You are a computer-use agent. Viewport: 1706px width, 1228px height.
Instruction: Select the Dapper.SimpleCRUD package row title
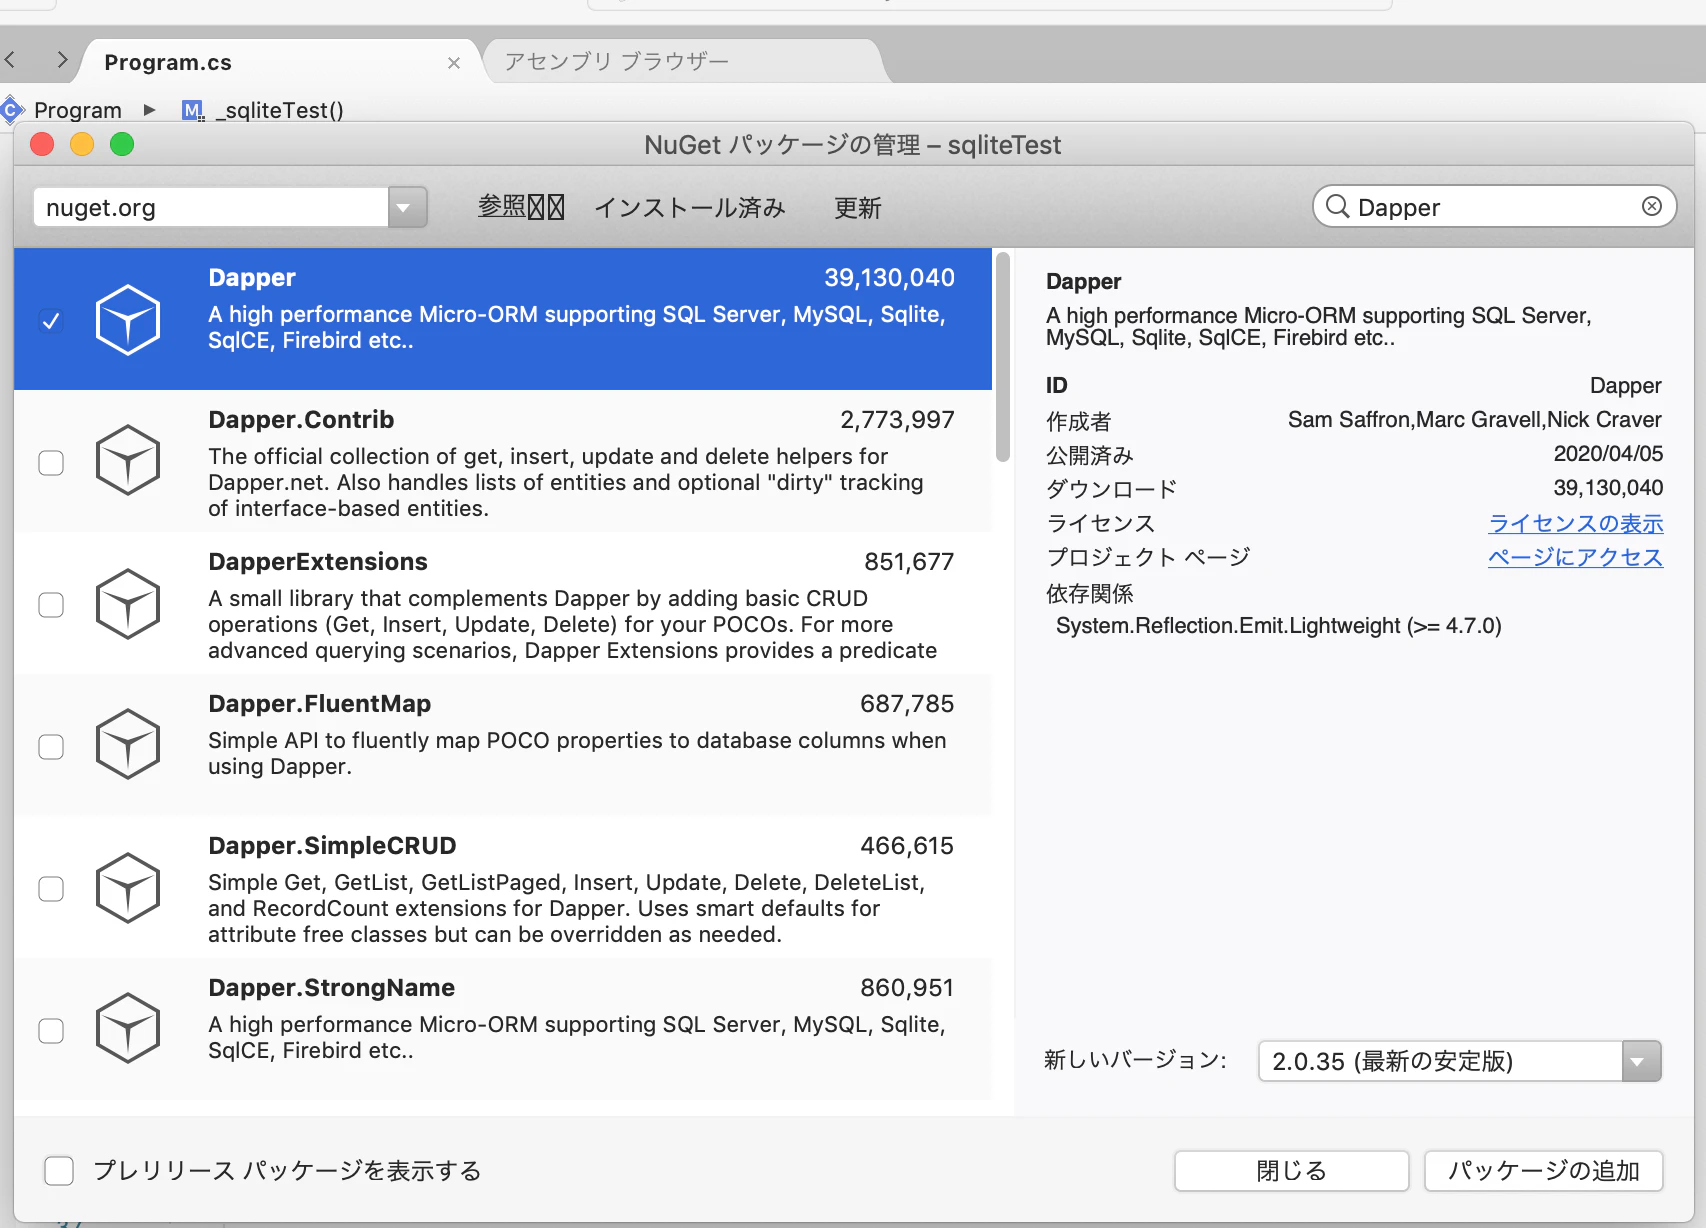coord(332,846)
